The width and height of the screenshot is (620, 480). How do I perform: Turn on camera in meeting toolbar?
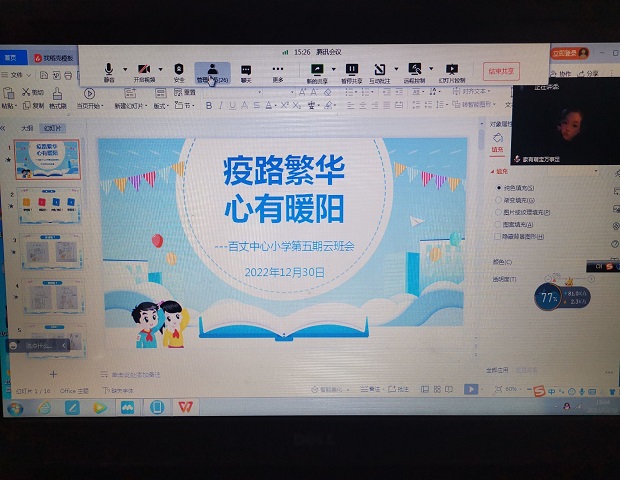pyautogui.click(x=146, y=70)
